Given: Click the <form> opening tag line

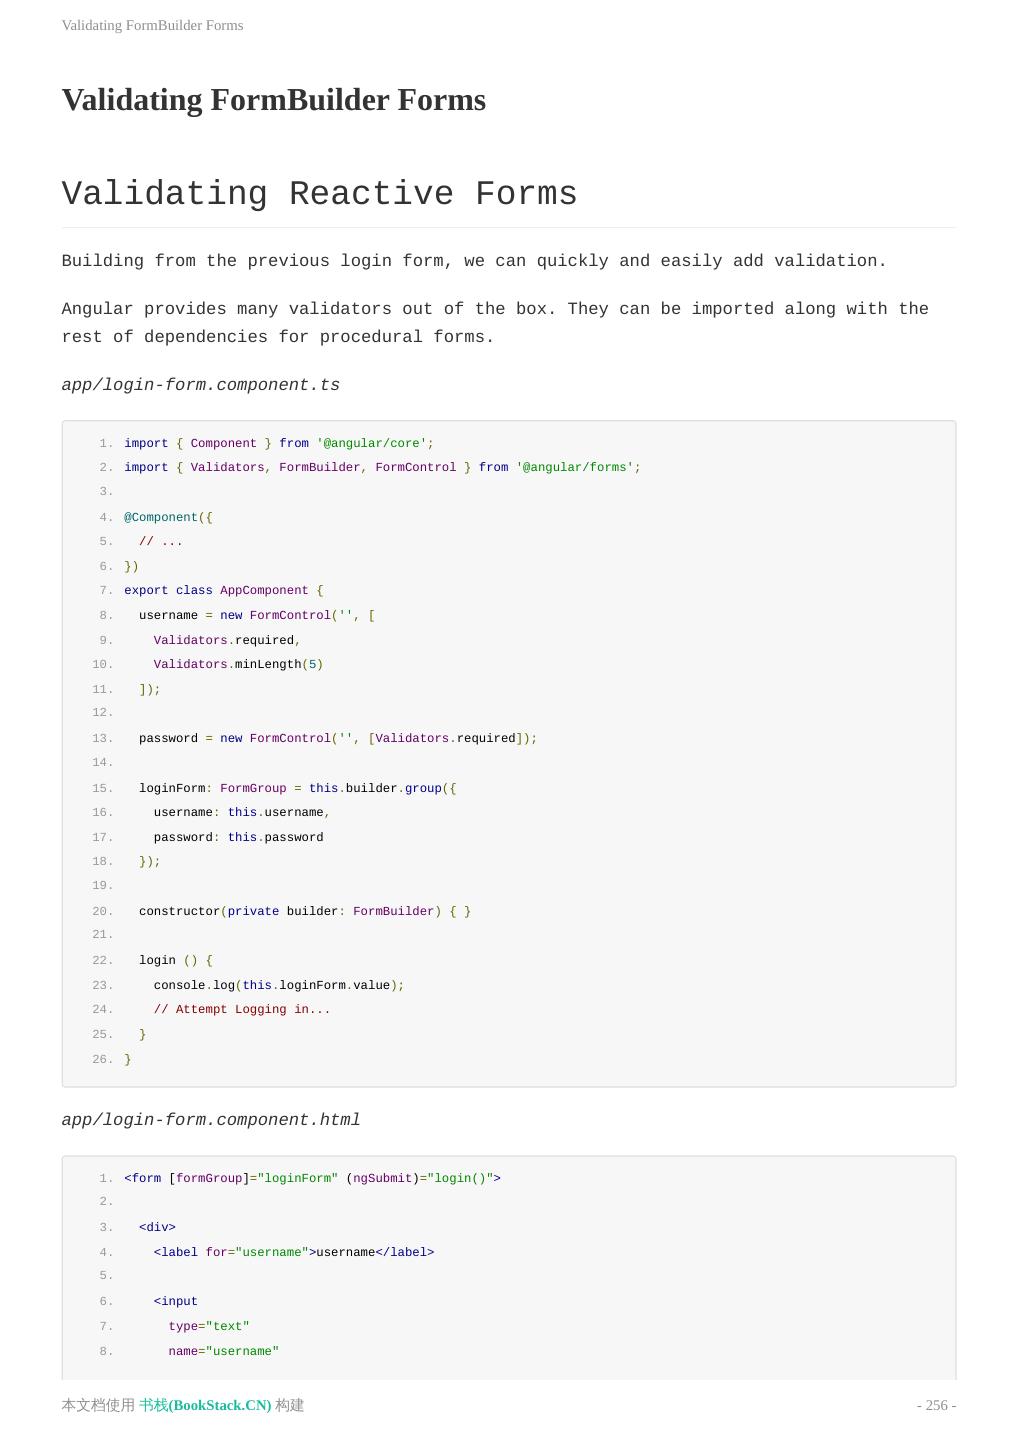Looking at the screenshot, I should click(312, 1178).
